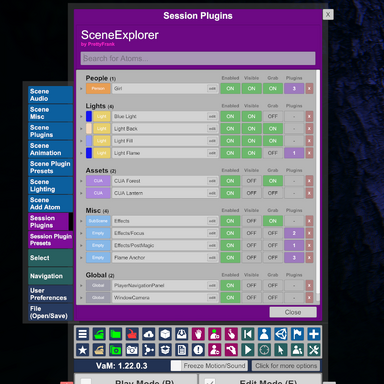The width and height of the screenshot is (384, 384).
Task: Click the Unity logo icon
Action: 281,334
